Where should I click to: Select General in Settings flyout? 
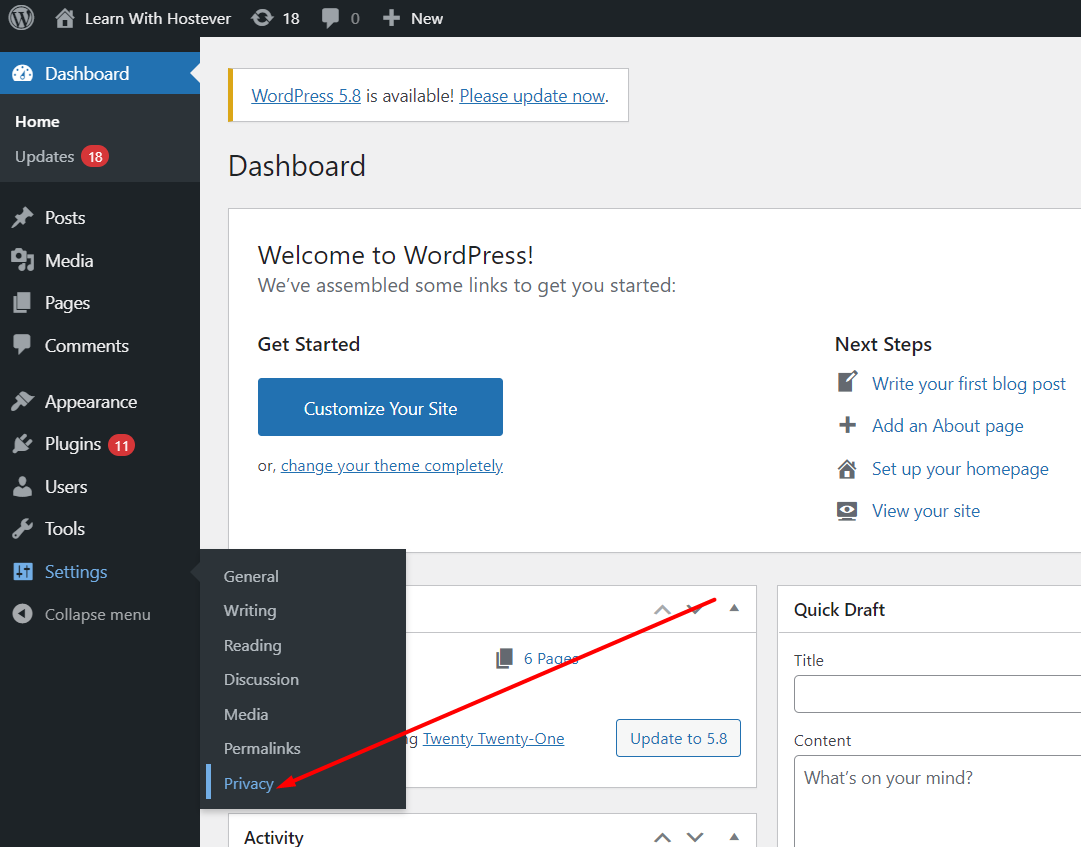point(251,576)
